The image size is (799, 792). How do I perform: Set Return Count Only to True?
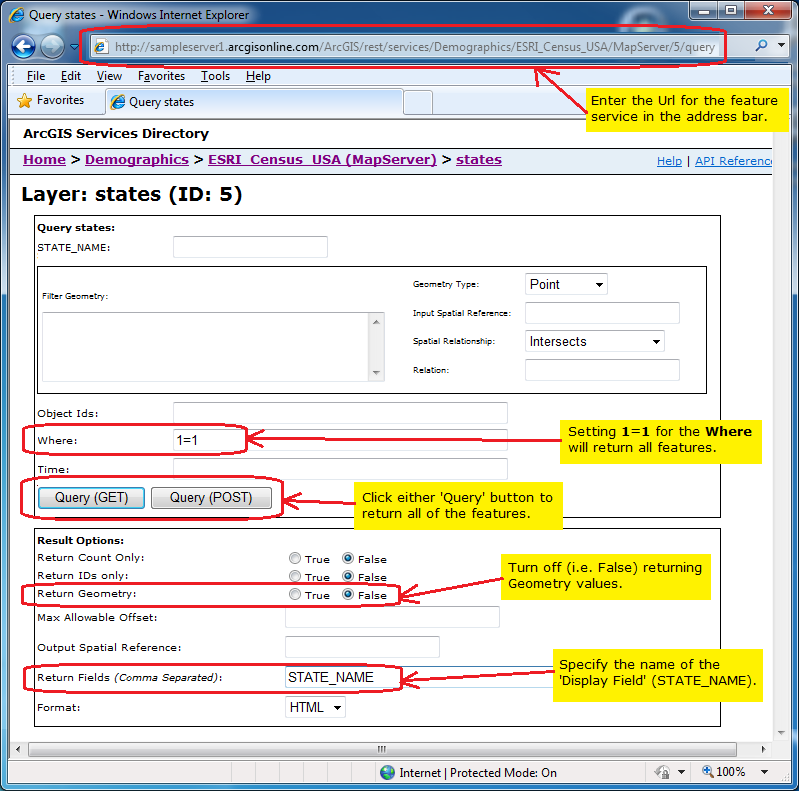[x=295, y=559]
